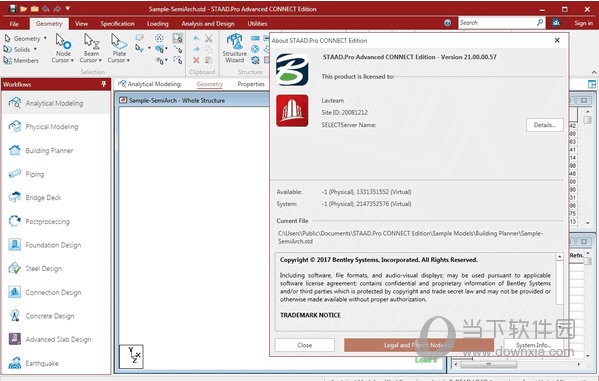Screen dimensions: 599x381
Task: Click the Sign in link
Action: click(583, 23)
